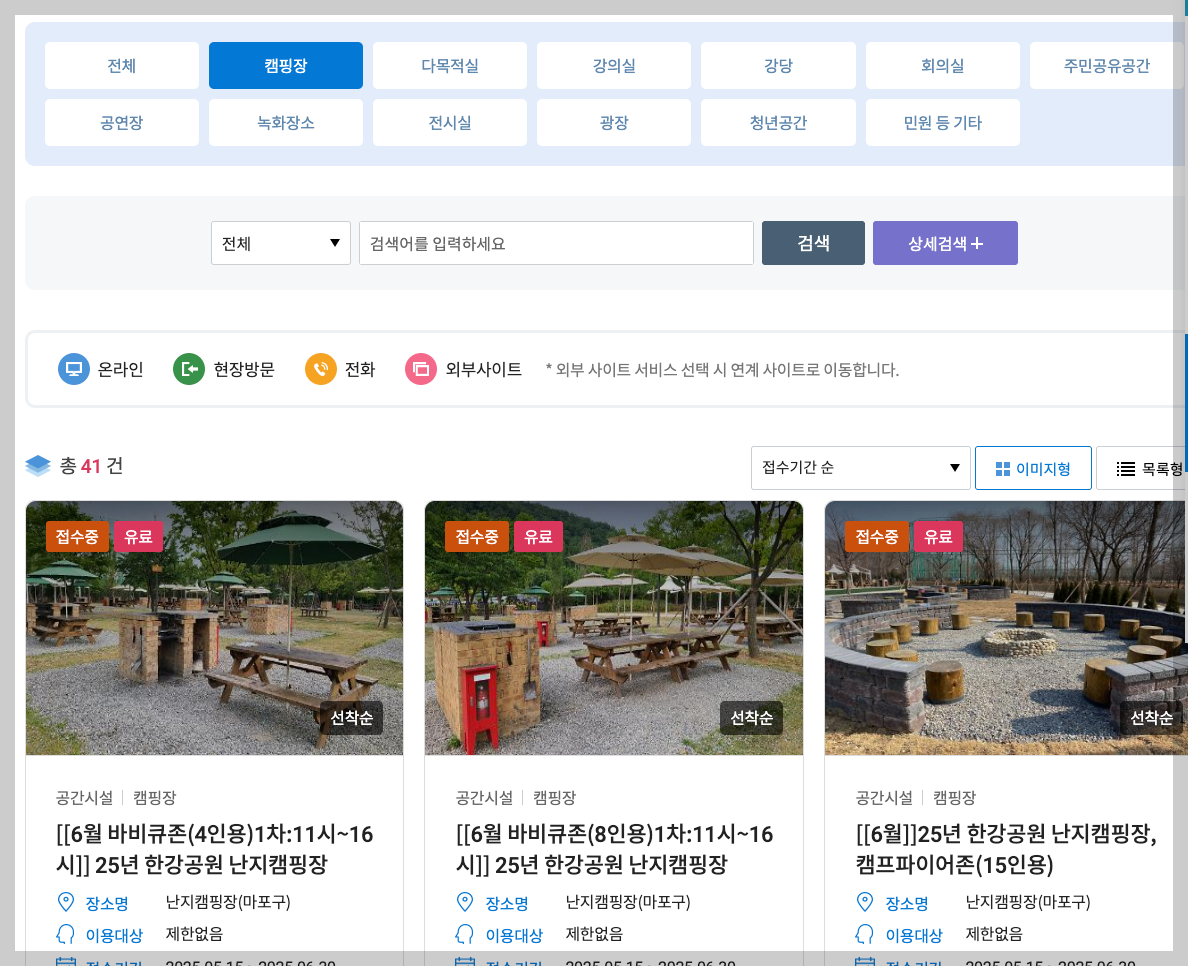Click location pin icon on 캠프파이어존 card
Viewport: 1188px width, 966px height.
pyautogui.click(x=864, y=902)
